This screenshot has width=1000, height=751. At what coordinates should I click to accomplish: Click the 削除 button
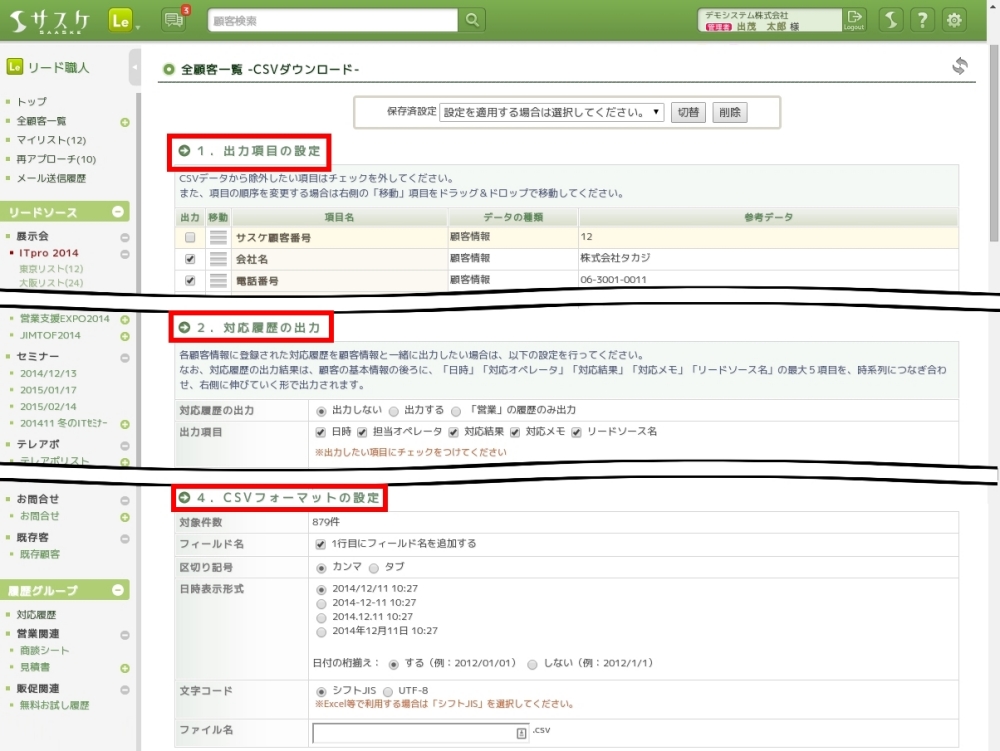(x=729, y=112)
